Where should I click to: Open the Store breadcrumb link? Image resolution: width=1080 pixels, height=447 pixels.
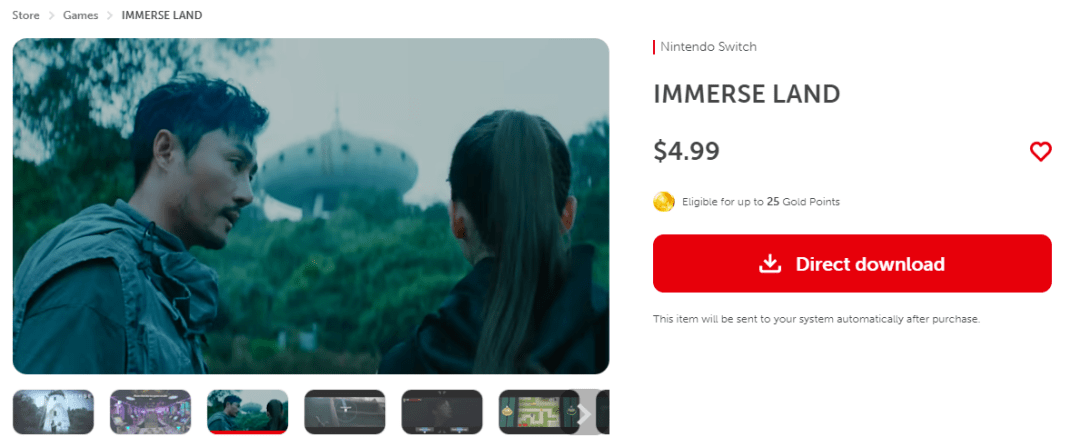(x=25, y=15)
